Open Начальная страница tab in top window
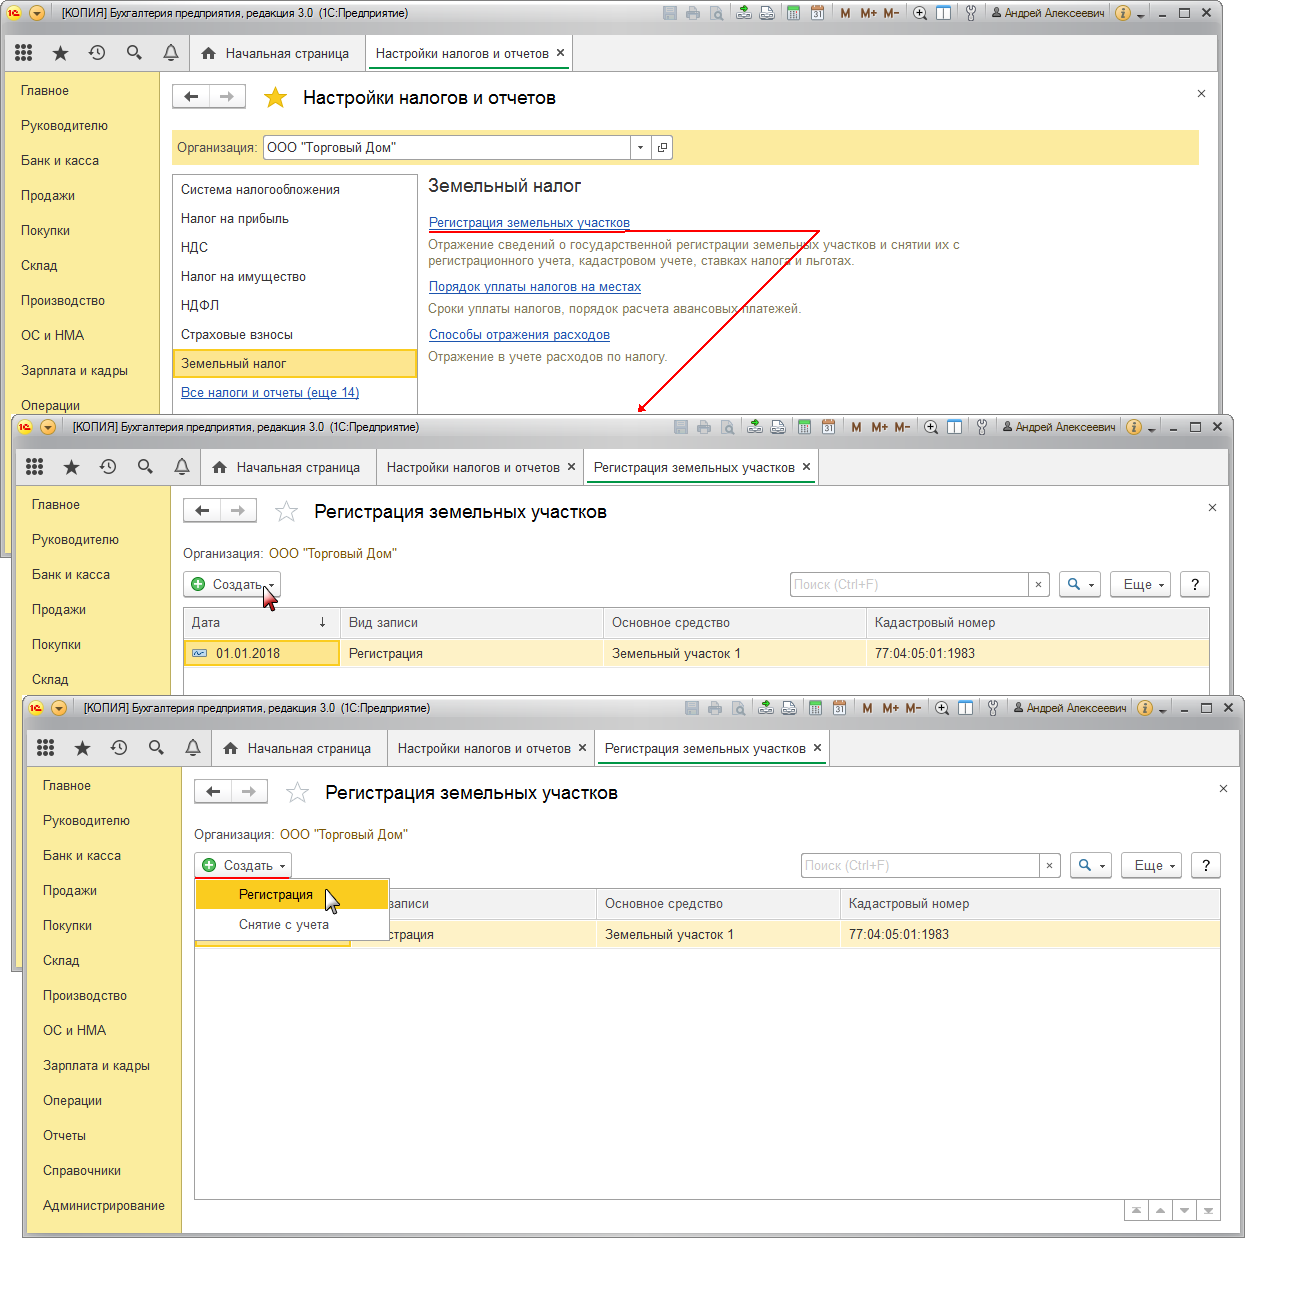1307x1291 pixels. [275, 53]
